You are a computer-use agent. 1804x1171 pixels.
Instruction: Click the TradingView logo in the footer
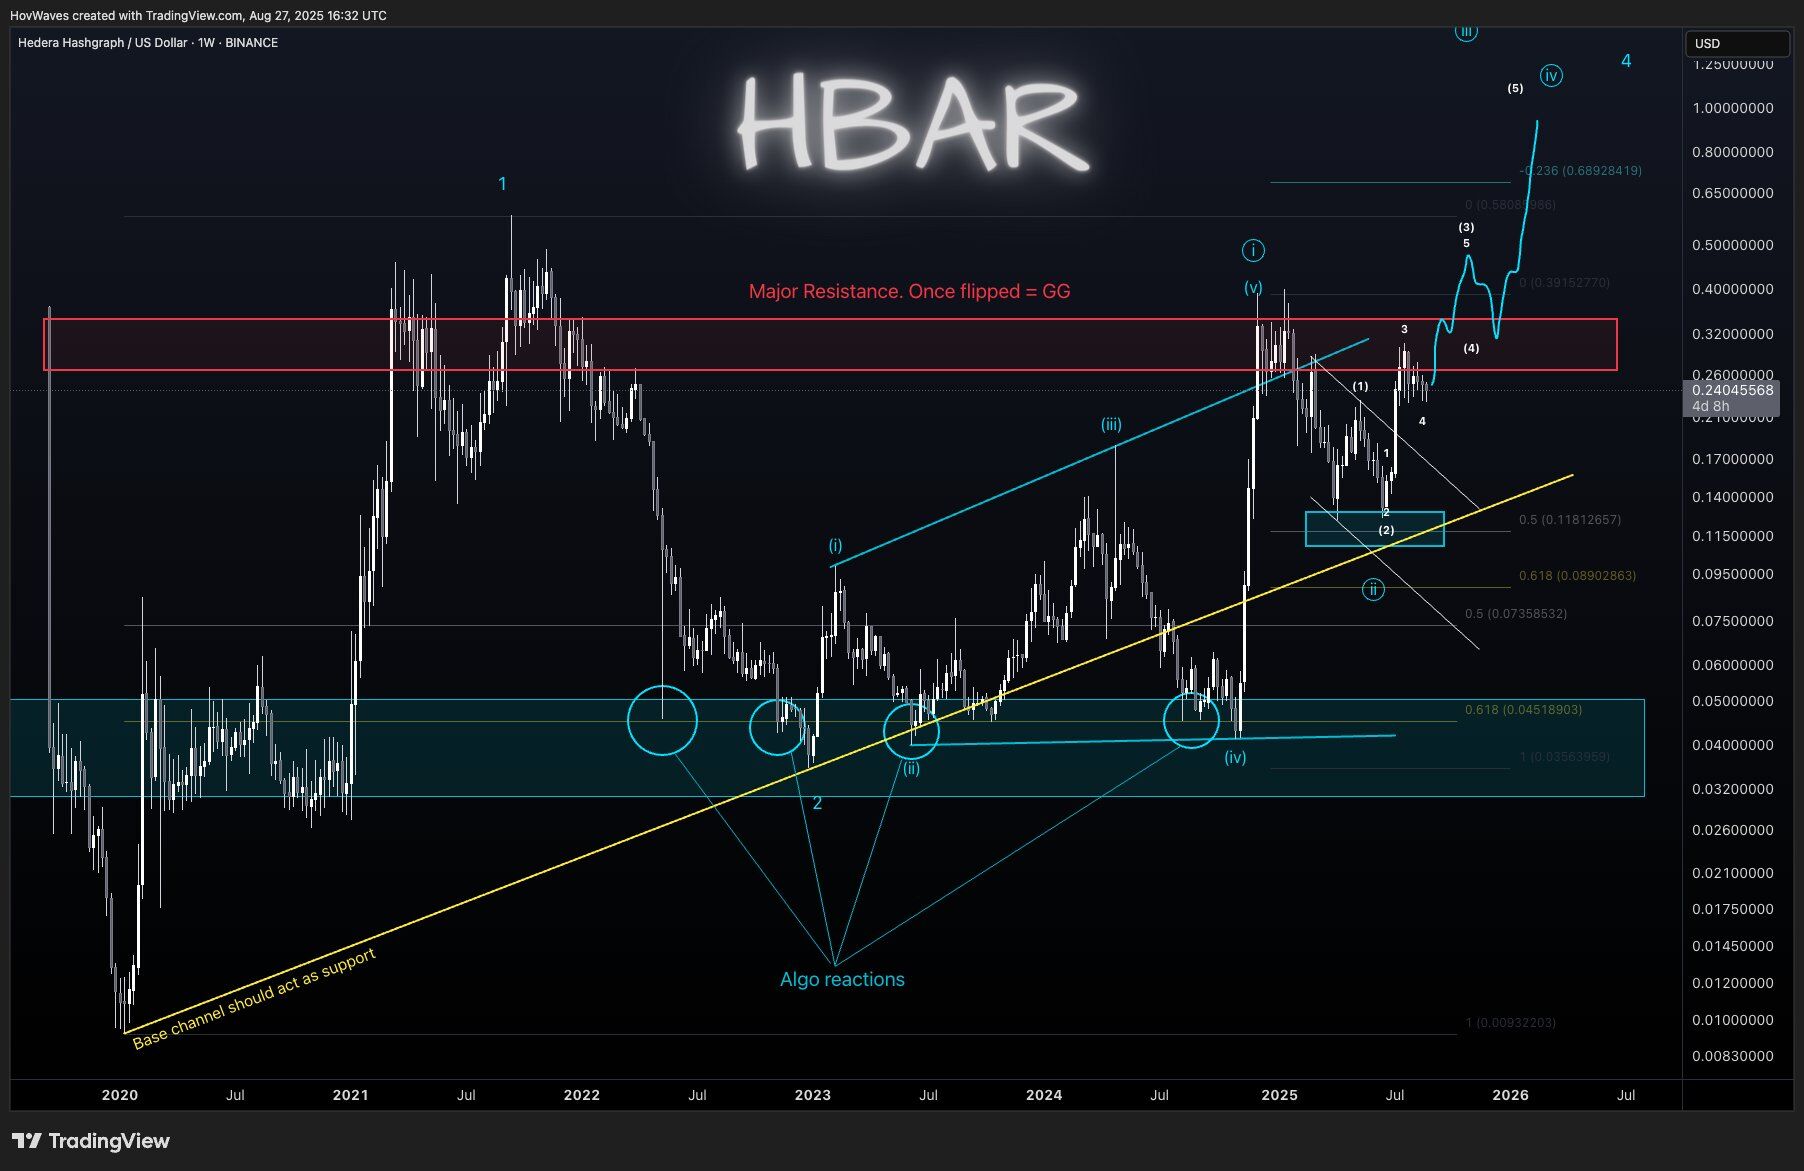[x=91, y=1141]
